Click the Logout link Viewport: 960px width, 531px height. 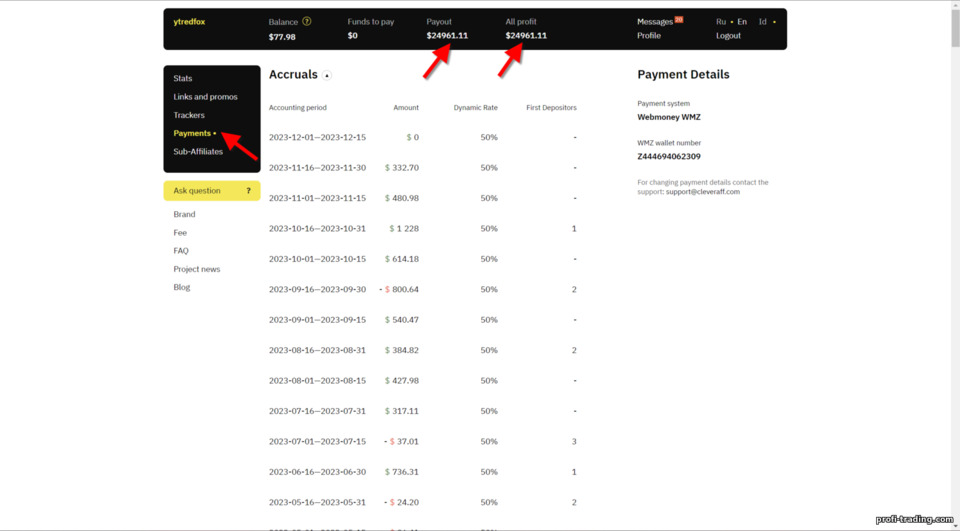[x=728, y=36]
